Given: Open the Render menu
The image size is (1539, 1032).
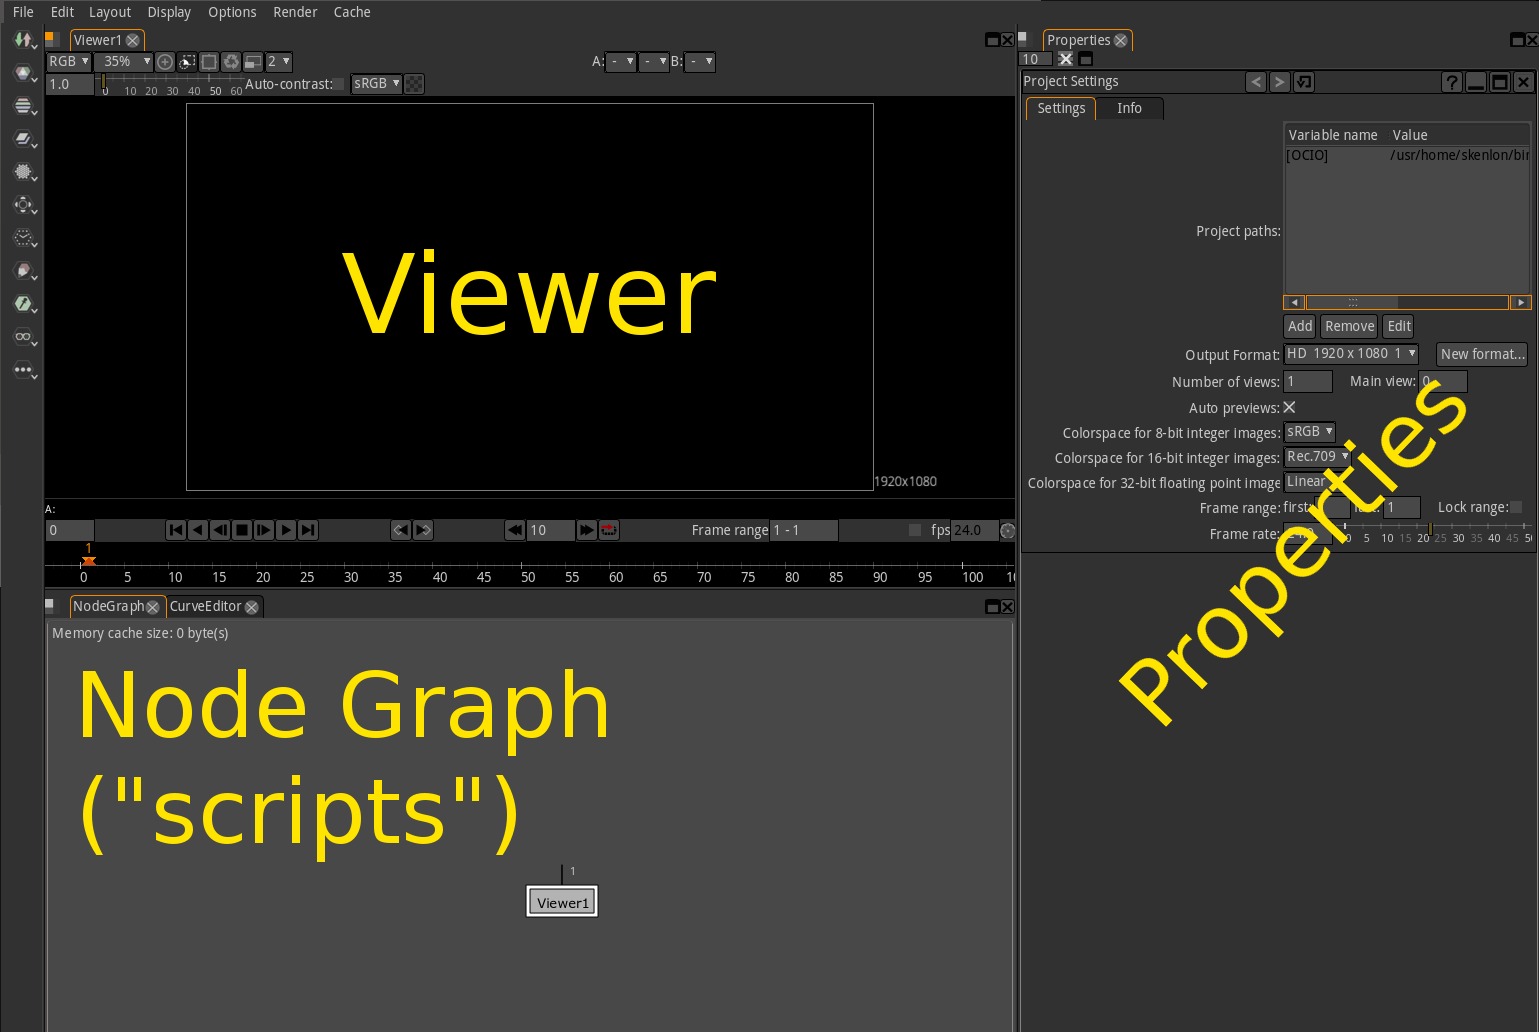Looking at the screenshot, I should [x=295, y=12].
